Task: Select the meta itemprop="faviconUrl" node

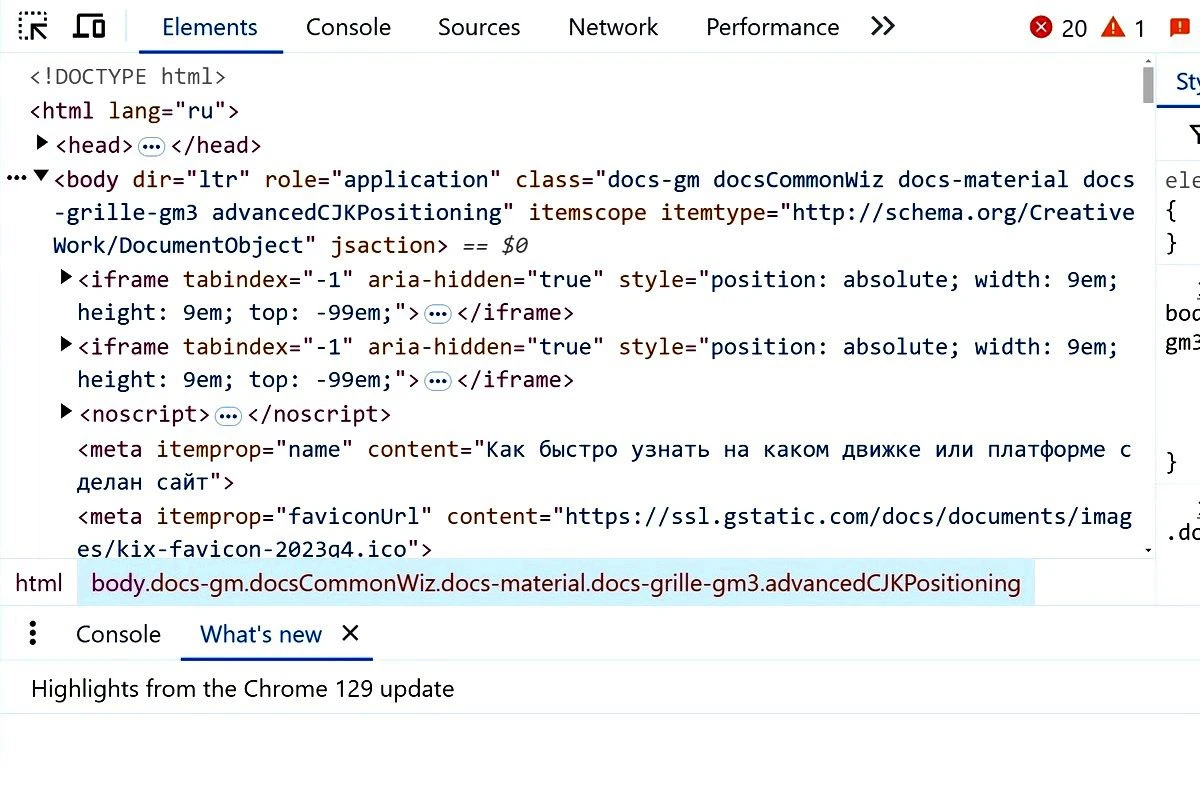Action: coord(604,532)
